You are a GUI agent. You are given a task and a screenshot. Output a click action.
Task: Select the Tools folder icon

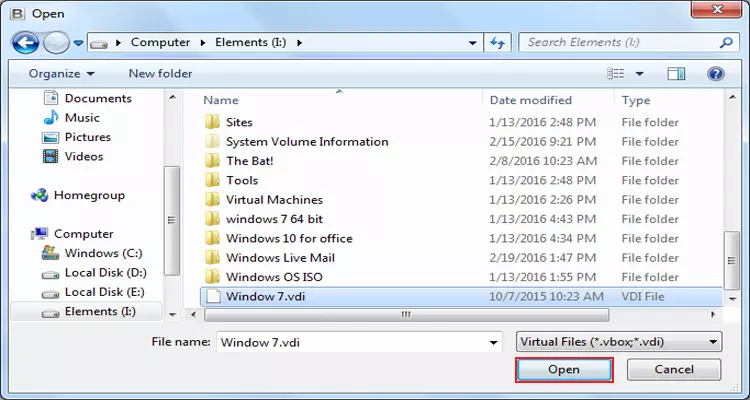(x=212, y=180)
